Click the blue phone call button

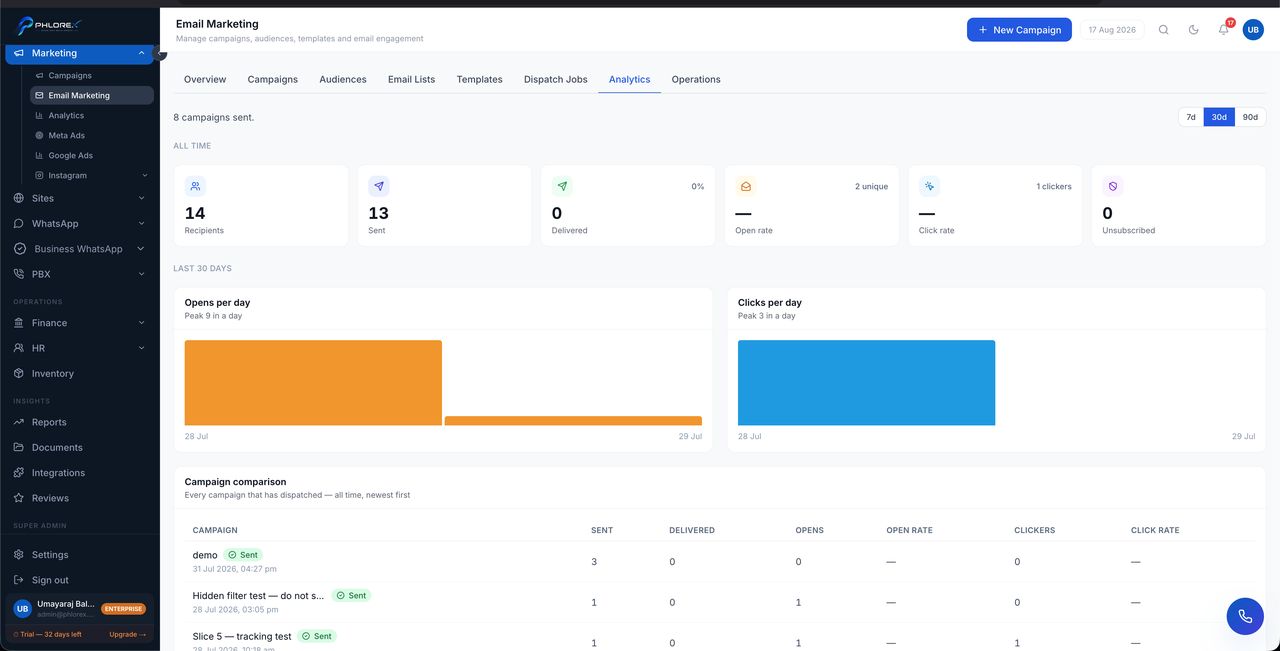click(1245, 616)
